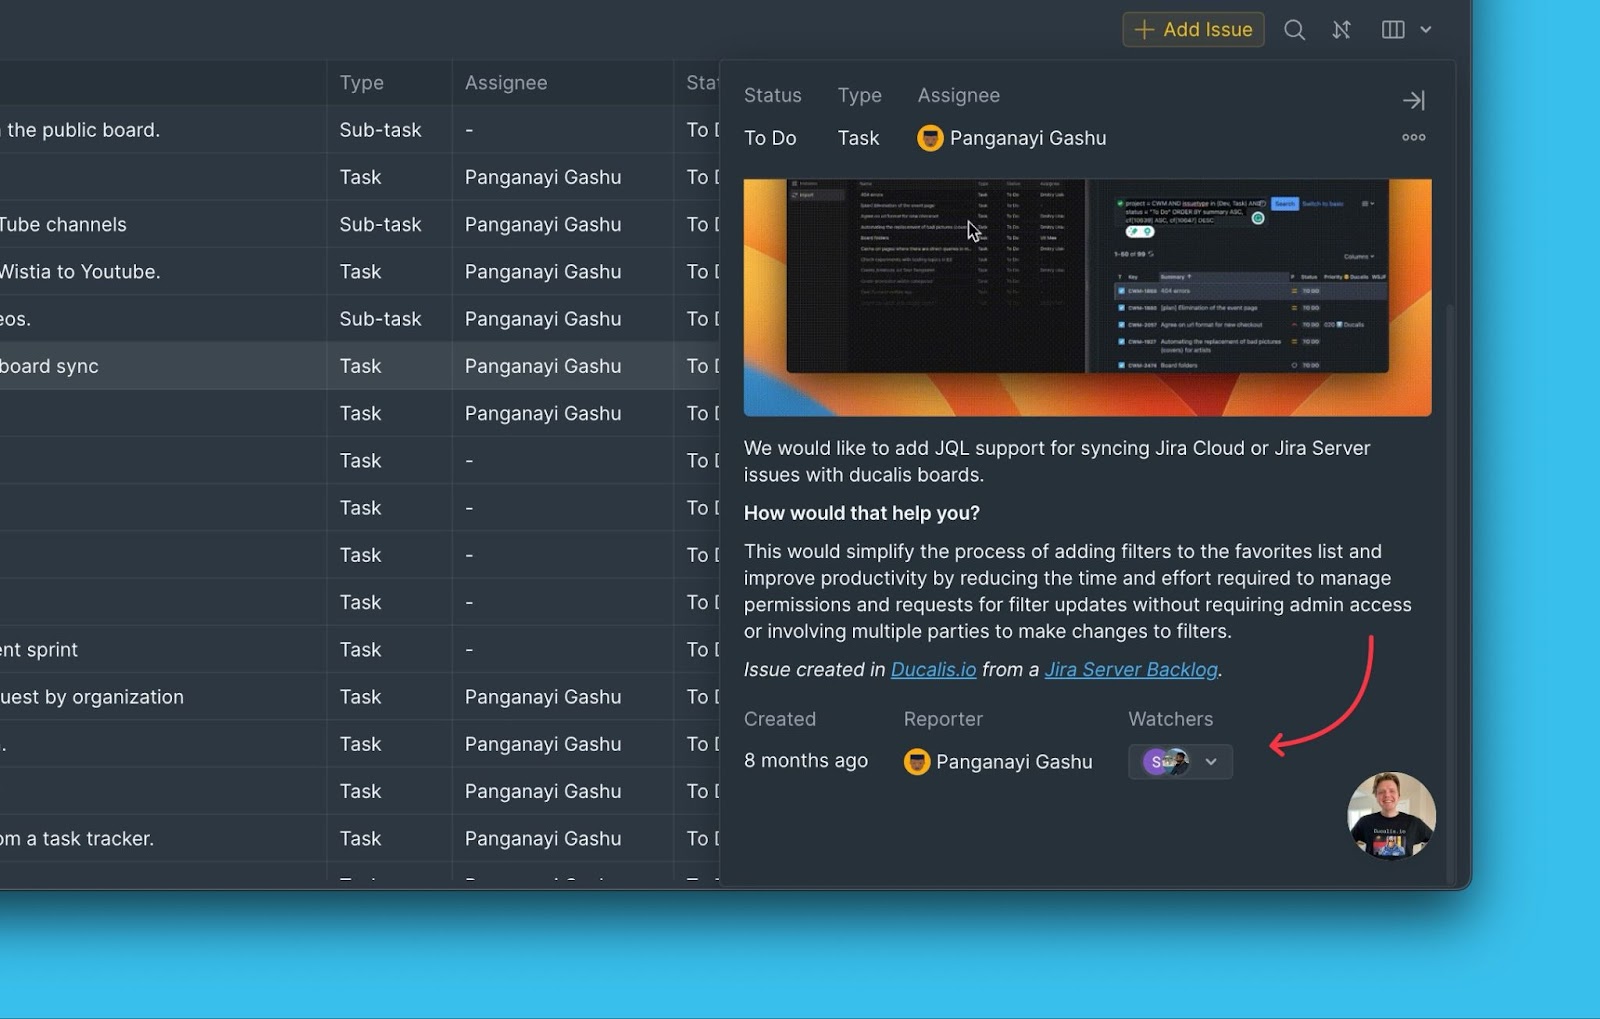Open the search magnifier icon

[1294, 30]
